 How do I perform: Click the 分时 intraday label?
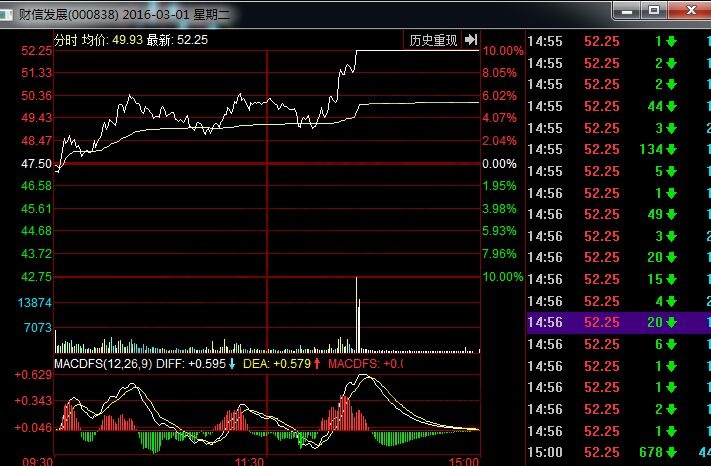click(64, 40)
